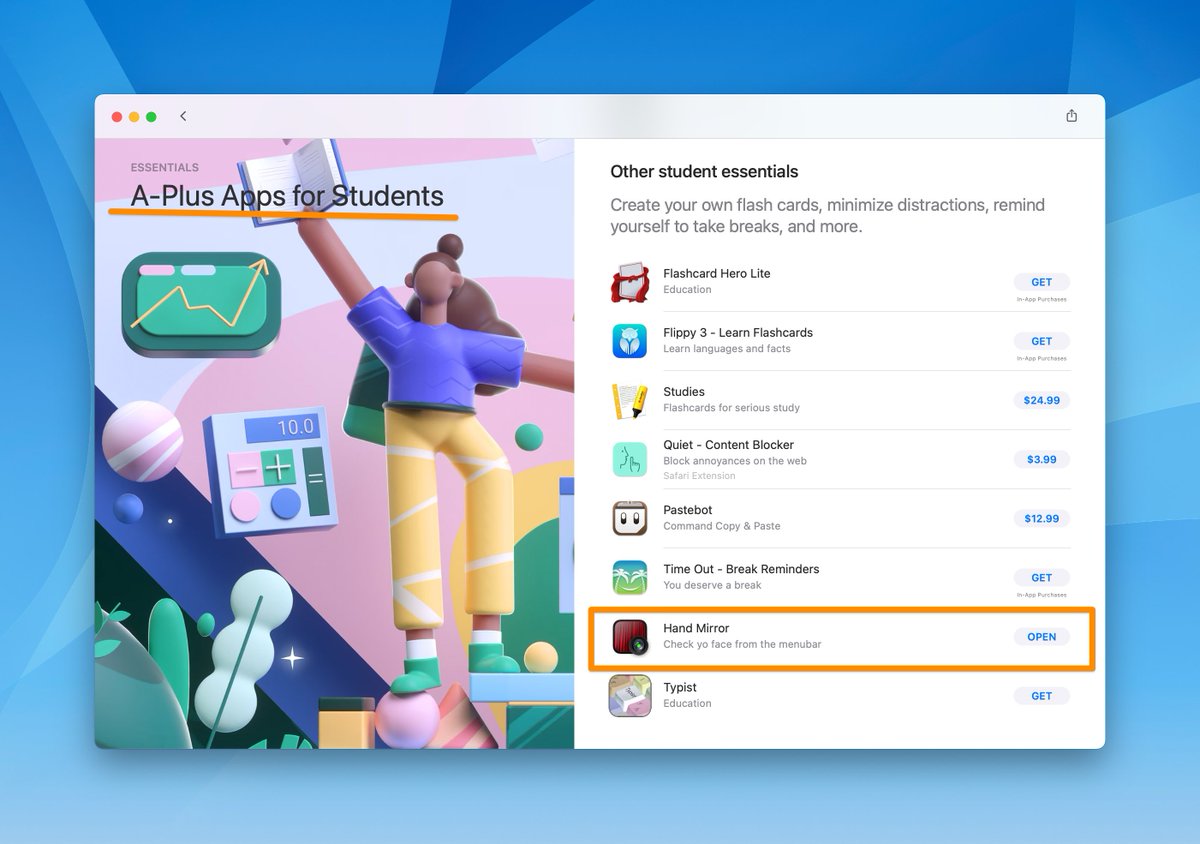Get Flashcard Hero Lite
1200x844 pixels.
tap(1041, 282)
